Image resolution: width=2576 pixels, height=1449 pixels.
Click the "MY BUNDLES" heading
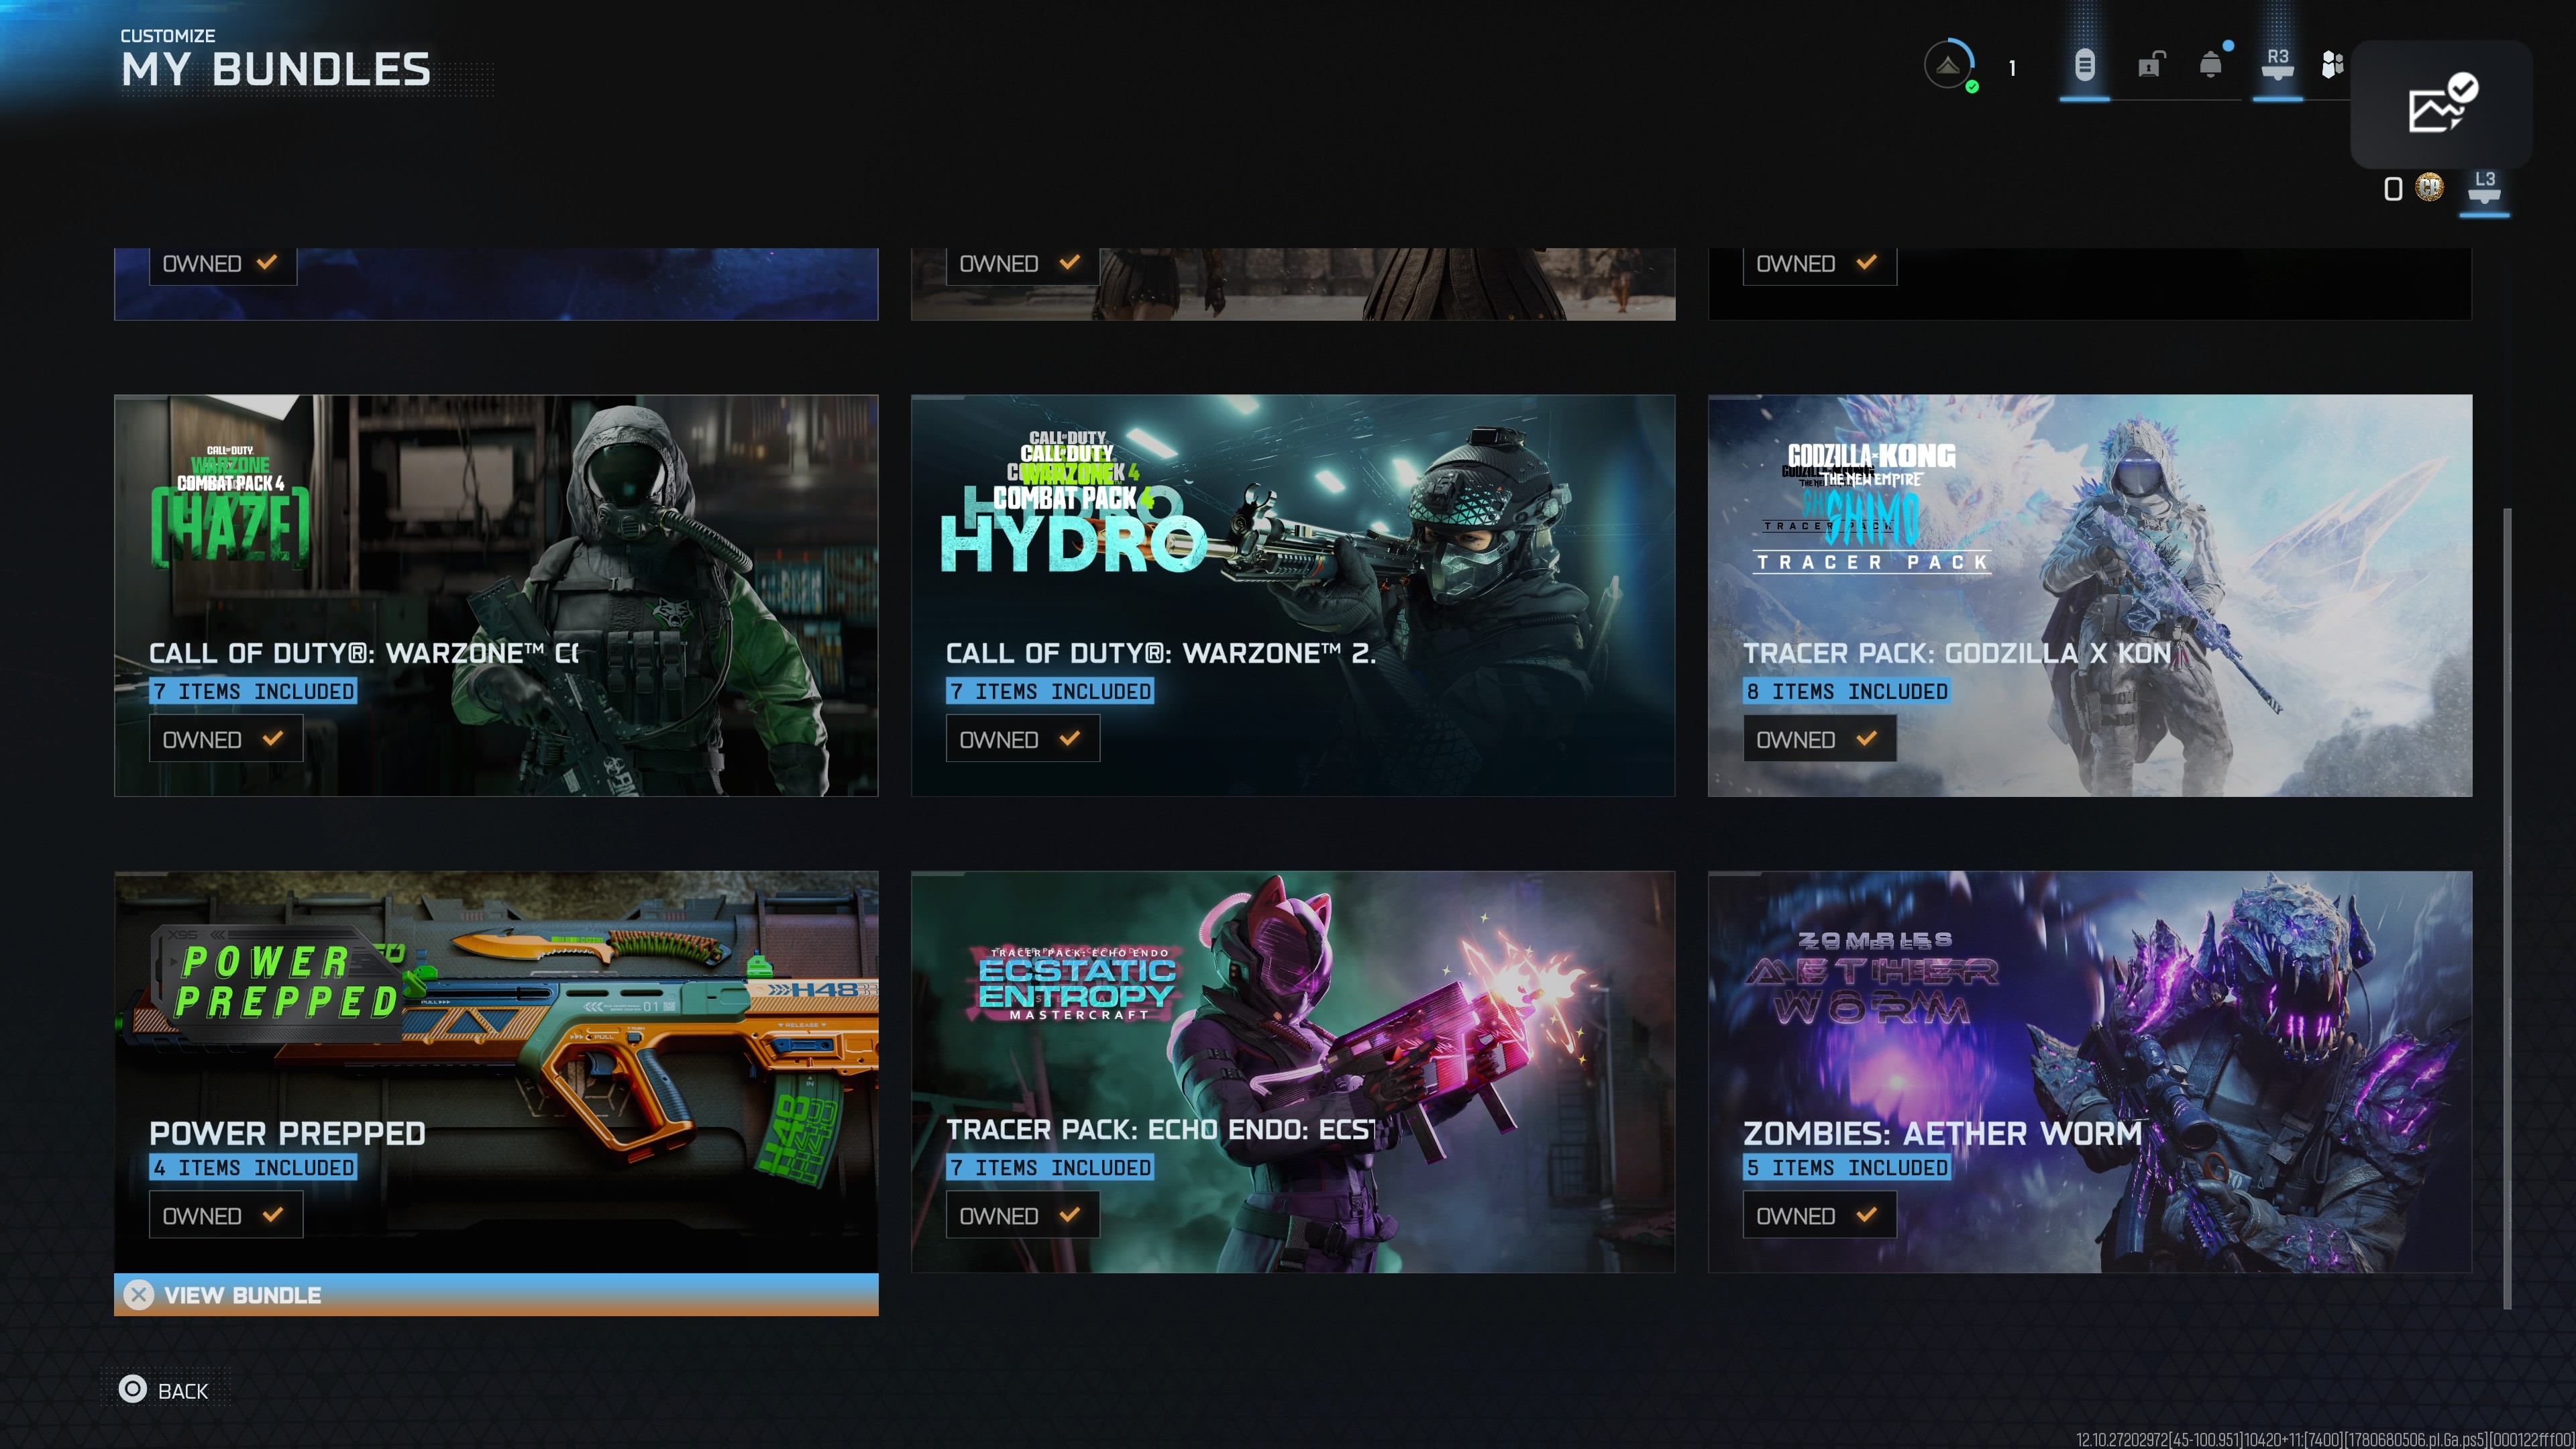click(x=276, y=70)
